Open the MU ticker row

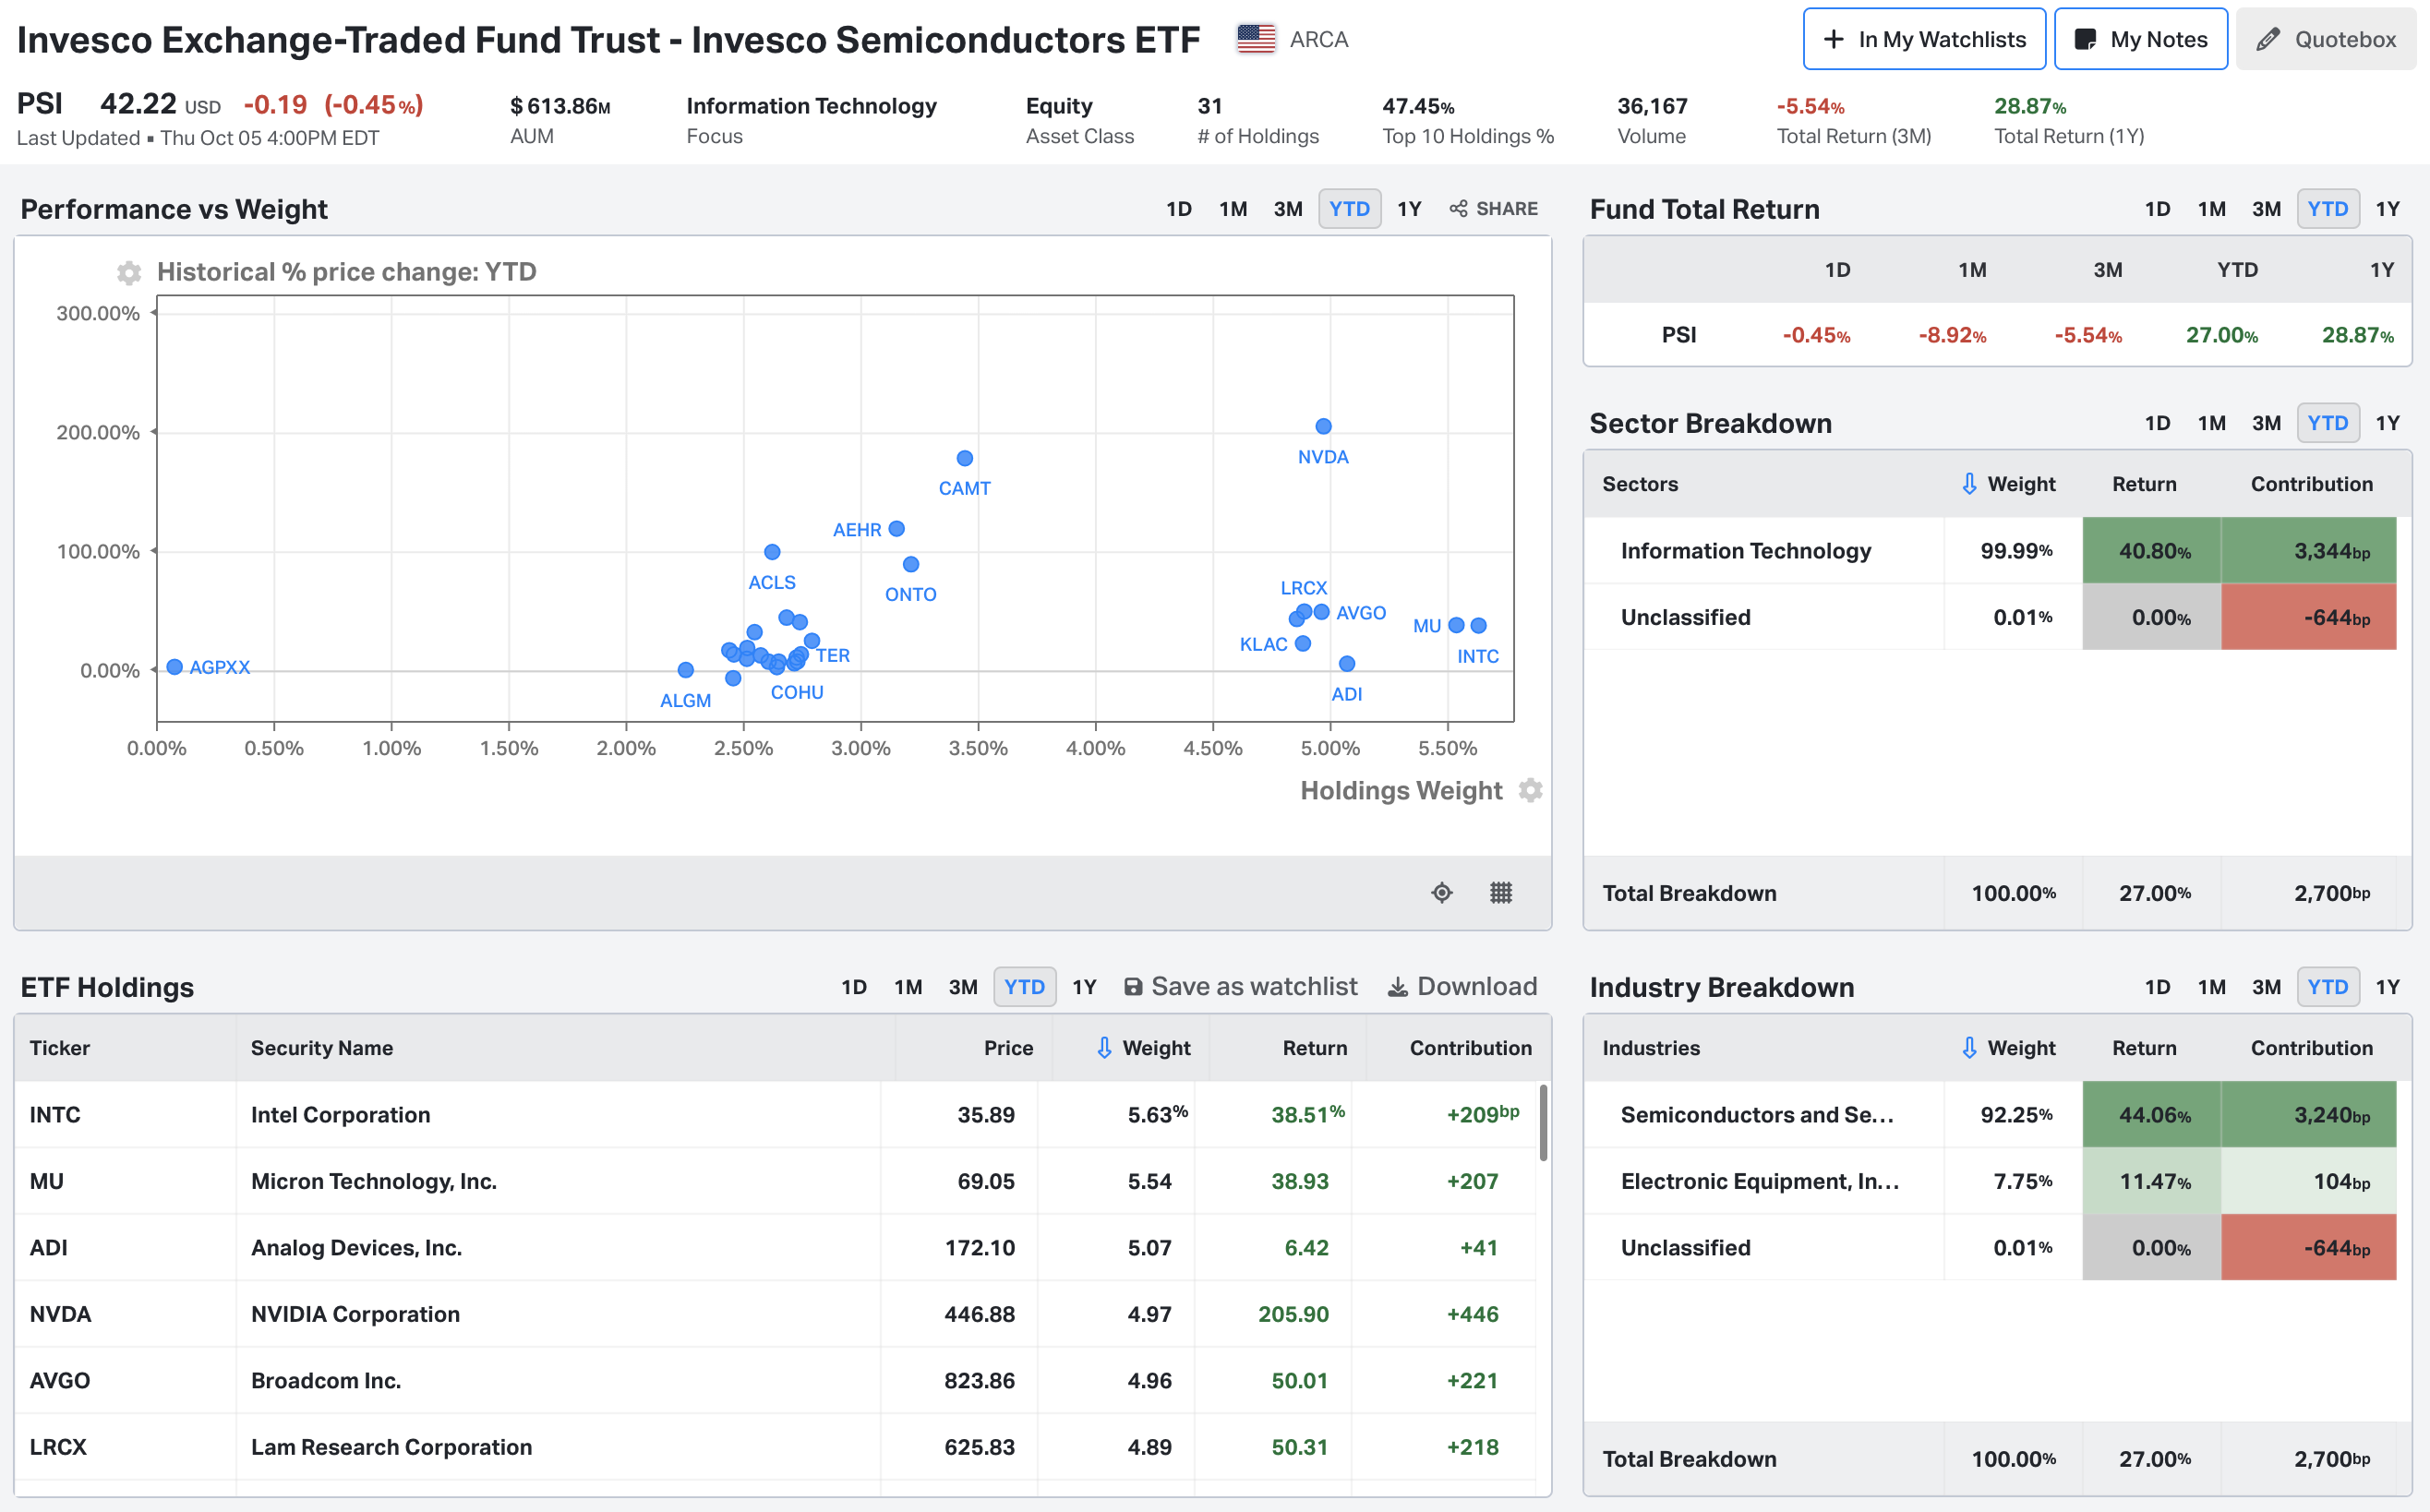click(x=775, y=1181)
